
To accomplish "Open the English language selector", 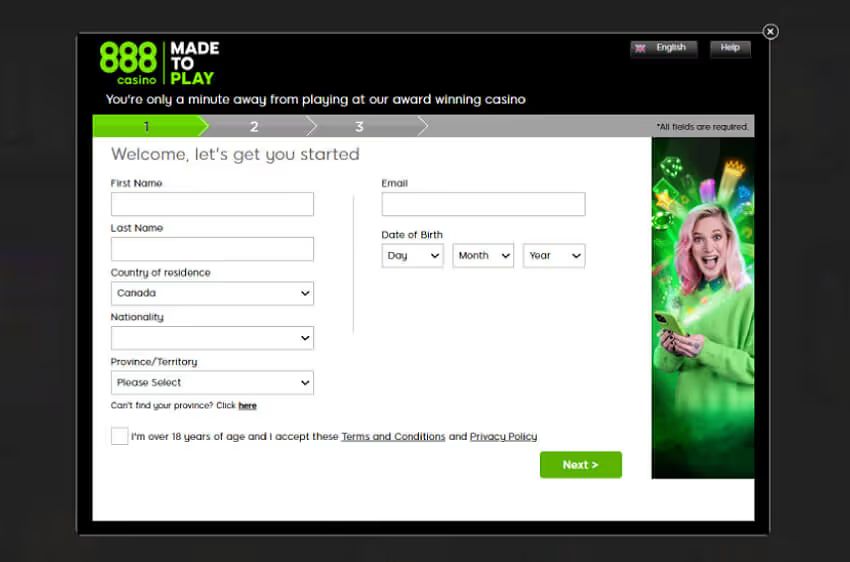I will [x=664, y=48].
